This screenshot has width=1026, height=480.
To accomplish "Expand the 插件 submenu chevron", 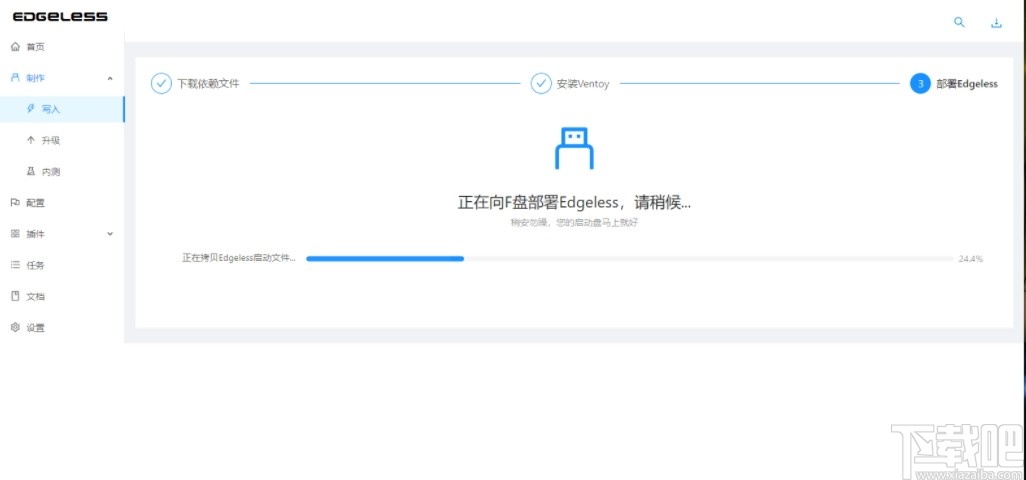I will coord(110,234).
